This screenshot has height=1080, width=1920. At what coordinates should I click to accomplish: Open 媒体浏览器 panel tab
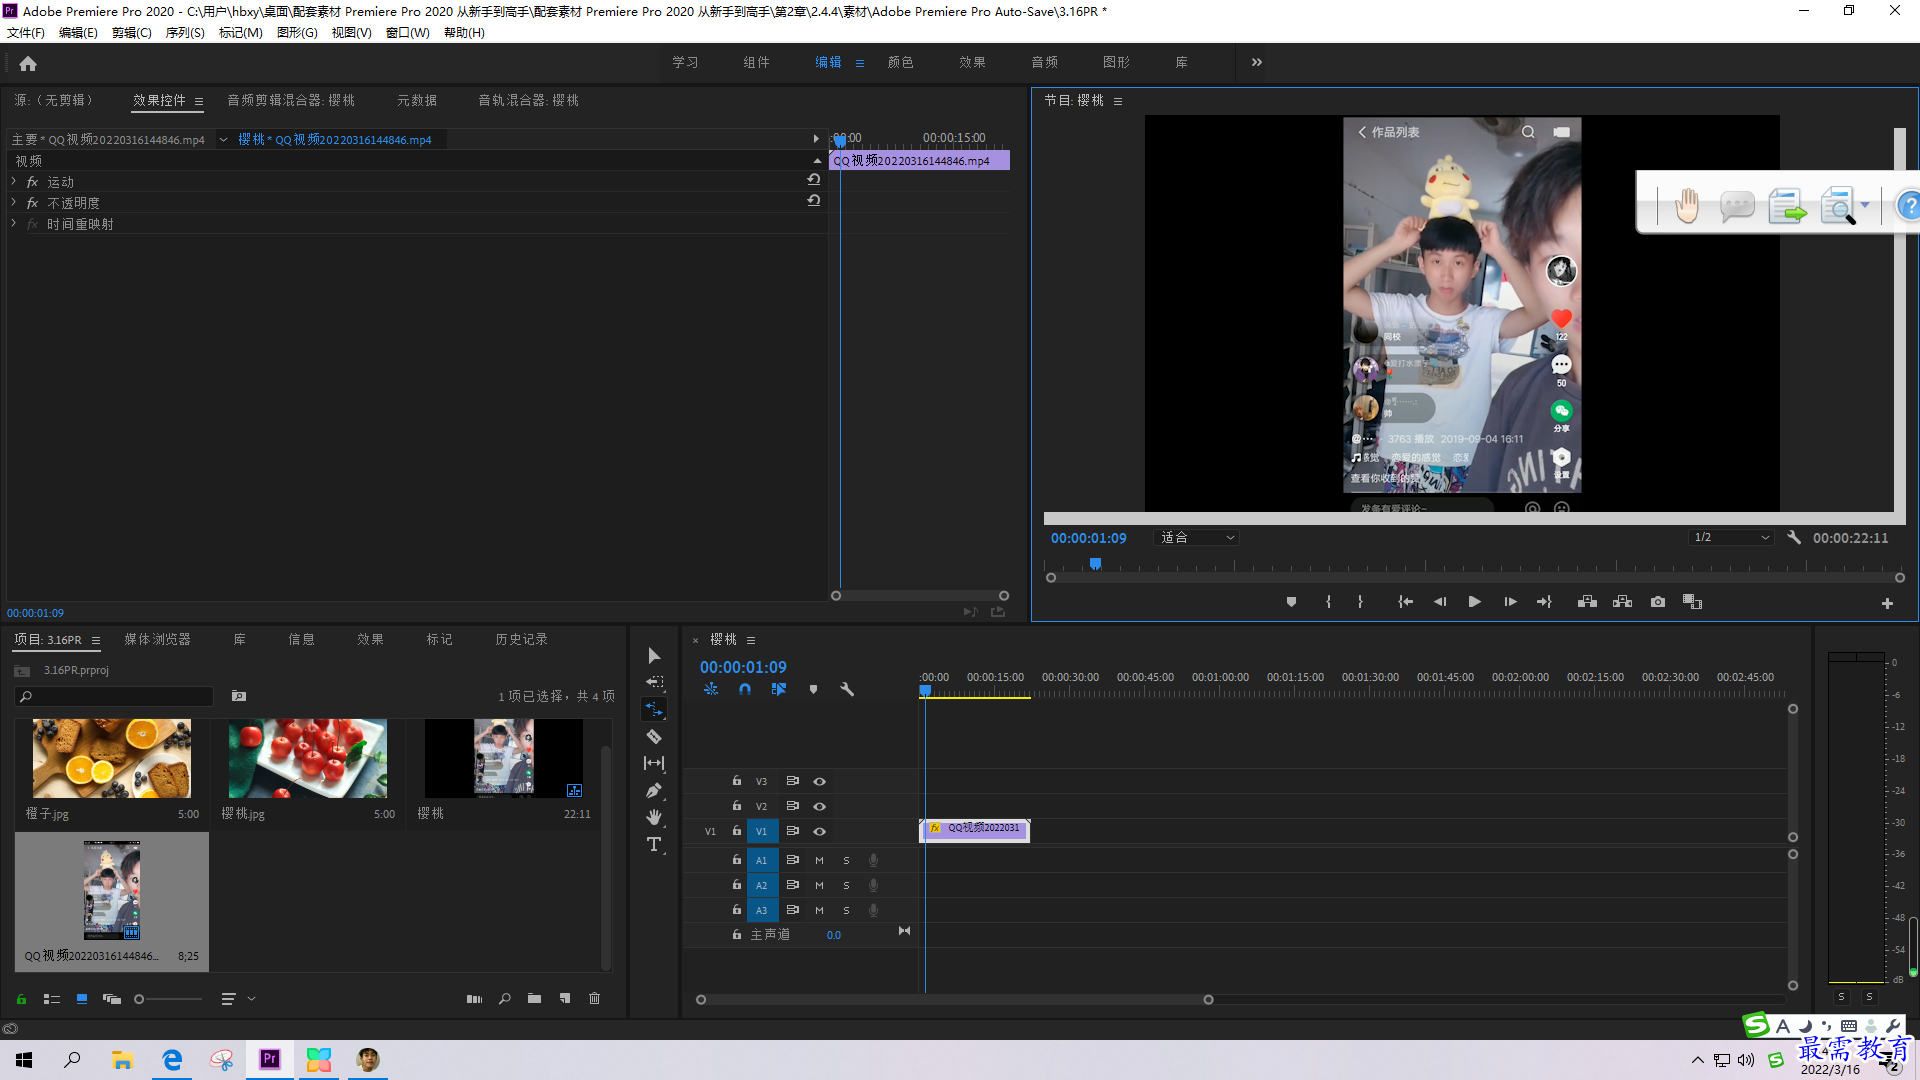coord(157,640)
